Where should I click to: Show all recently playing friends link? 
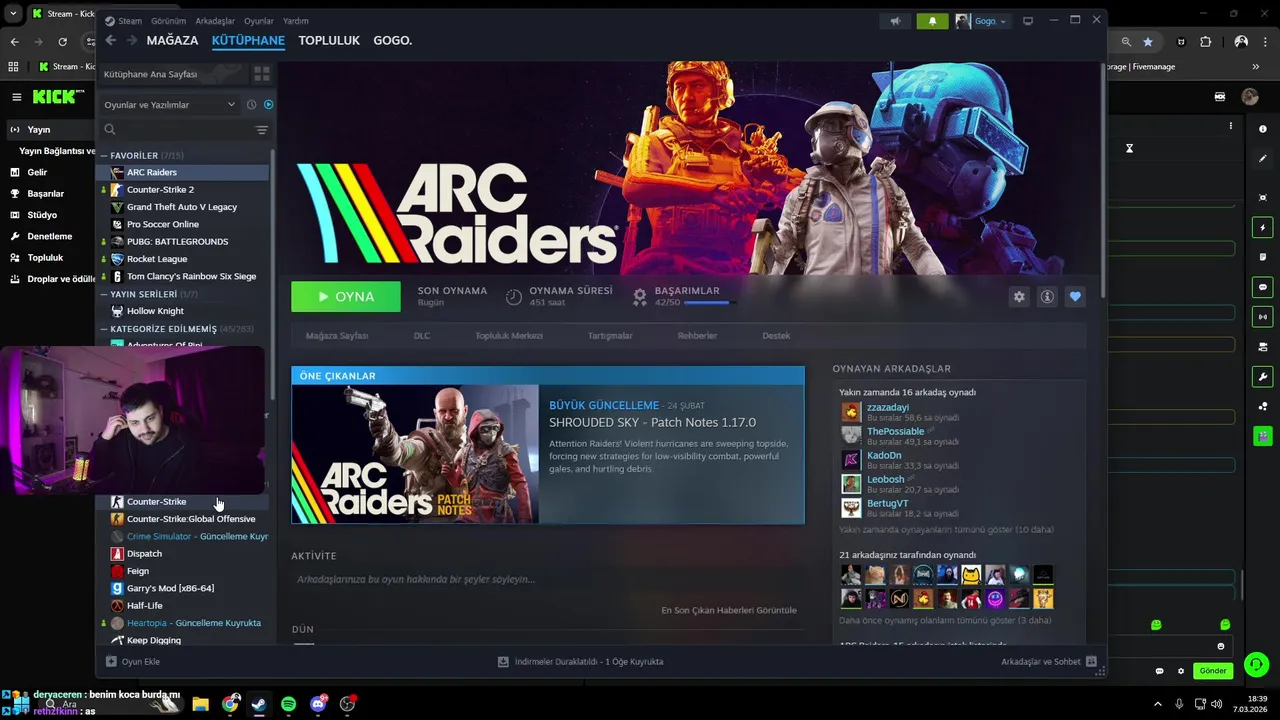(946, 530)
